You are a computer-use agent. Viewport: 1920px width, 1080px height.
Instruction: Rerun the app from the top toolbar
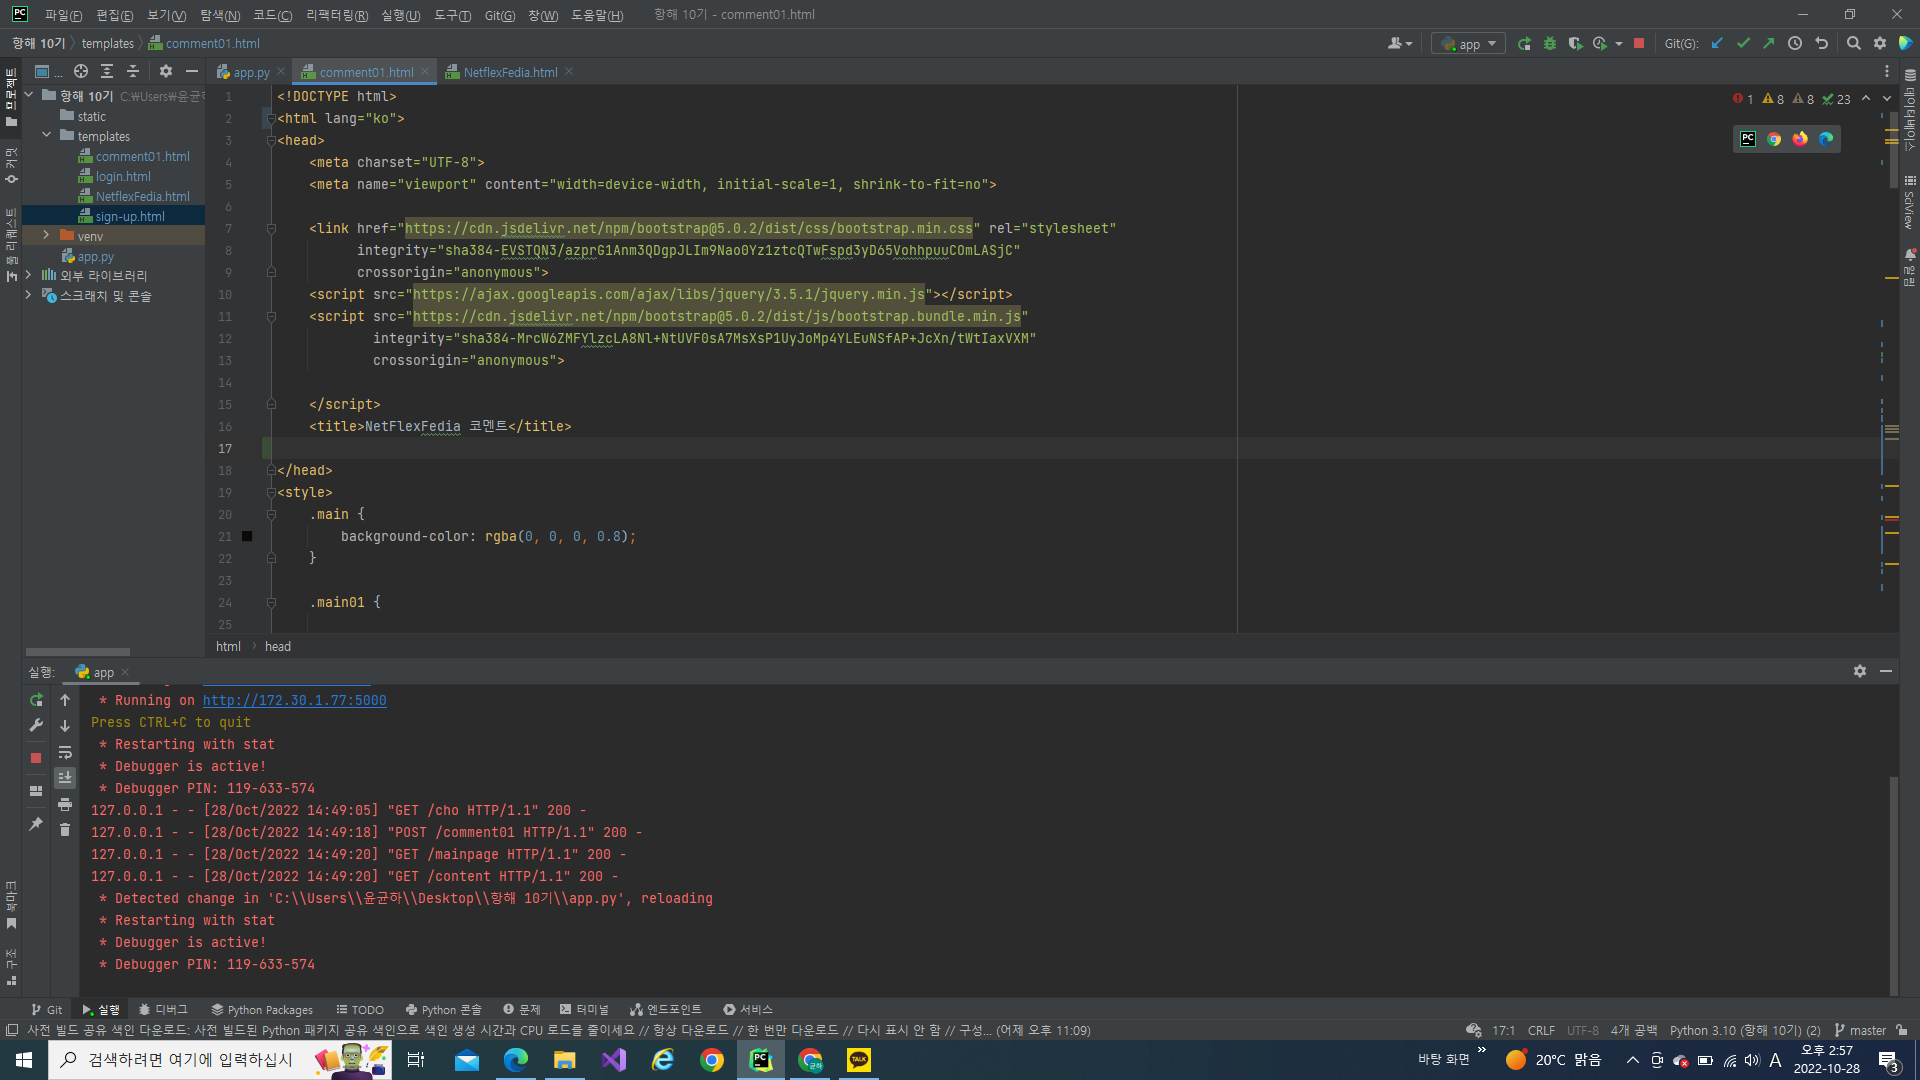[x=1524, y=44]
